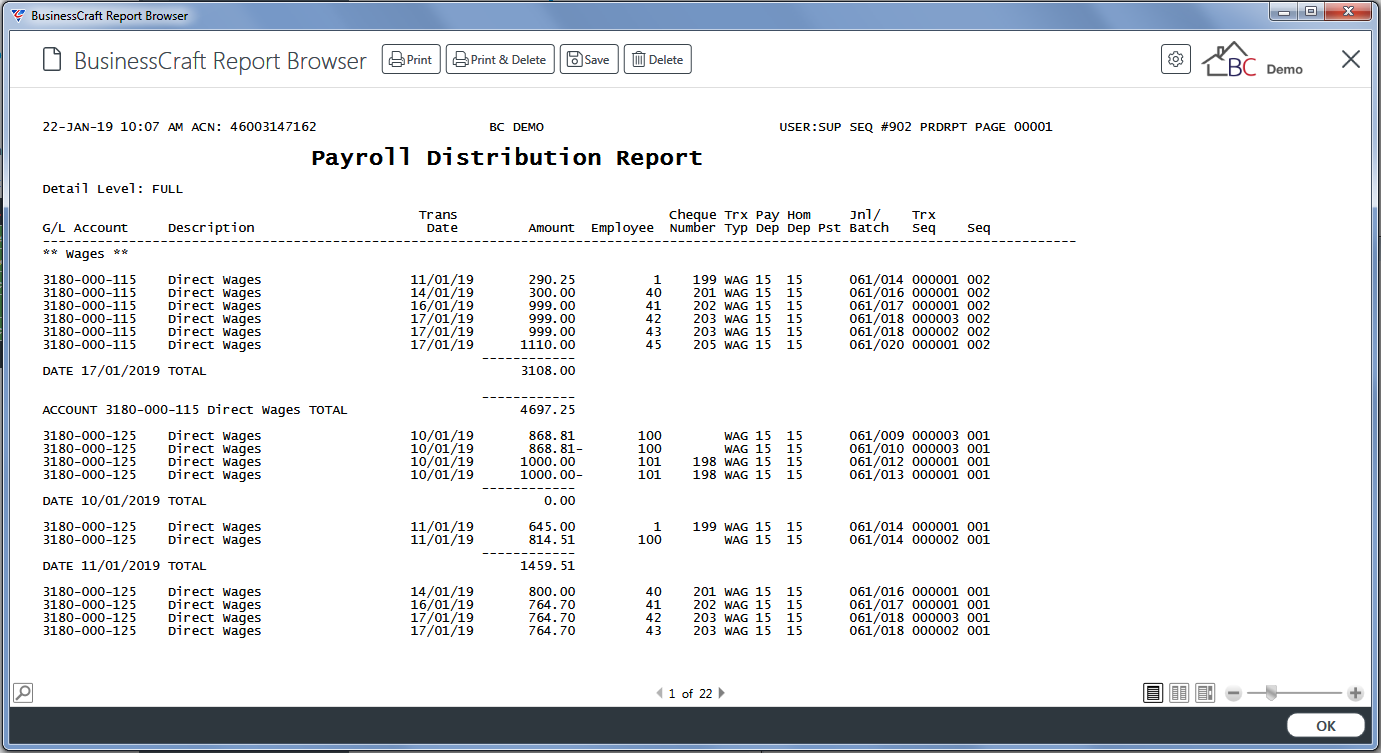Image resolution: width=1381 pixels, height=753 pixels.
Task: Click the ACCOUNT 3180-000-115 Direct Wages TOTAL label
Action: point(195,410)
